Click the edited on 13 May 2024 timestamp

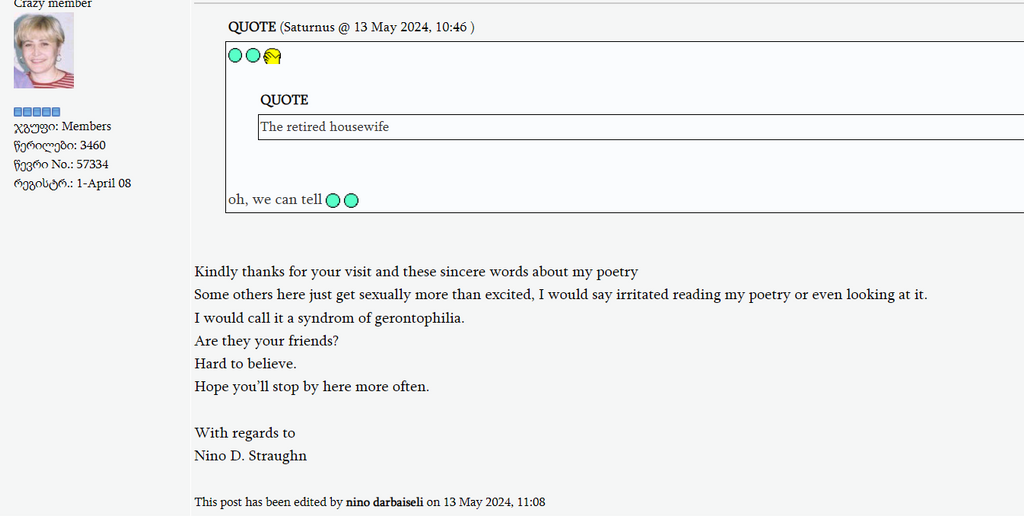(x=494, y=502)
